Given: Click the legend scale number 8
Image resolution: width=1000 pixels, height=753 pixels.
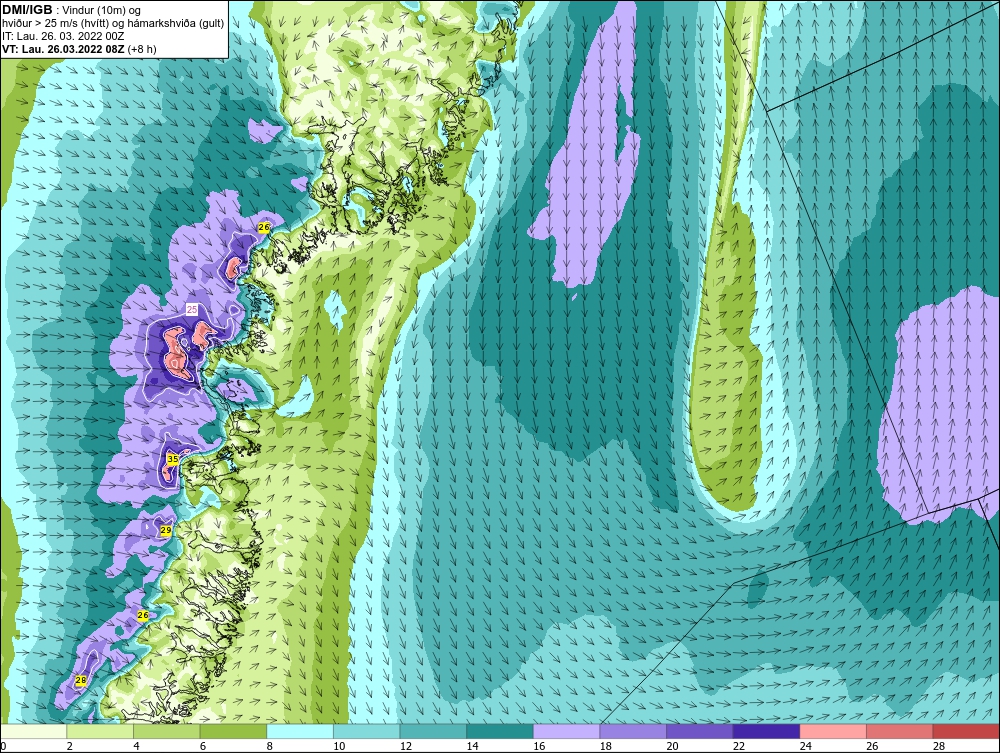Looking at the screenshot, I should click(x=270, y=746).
